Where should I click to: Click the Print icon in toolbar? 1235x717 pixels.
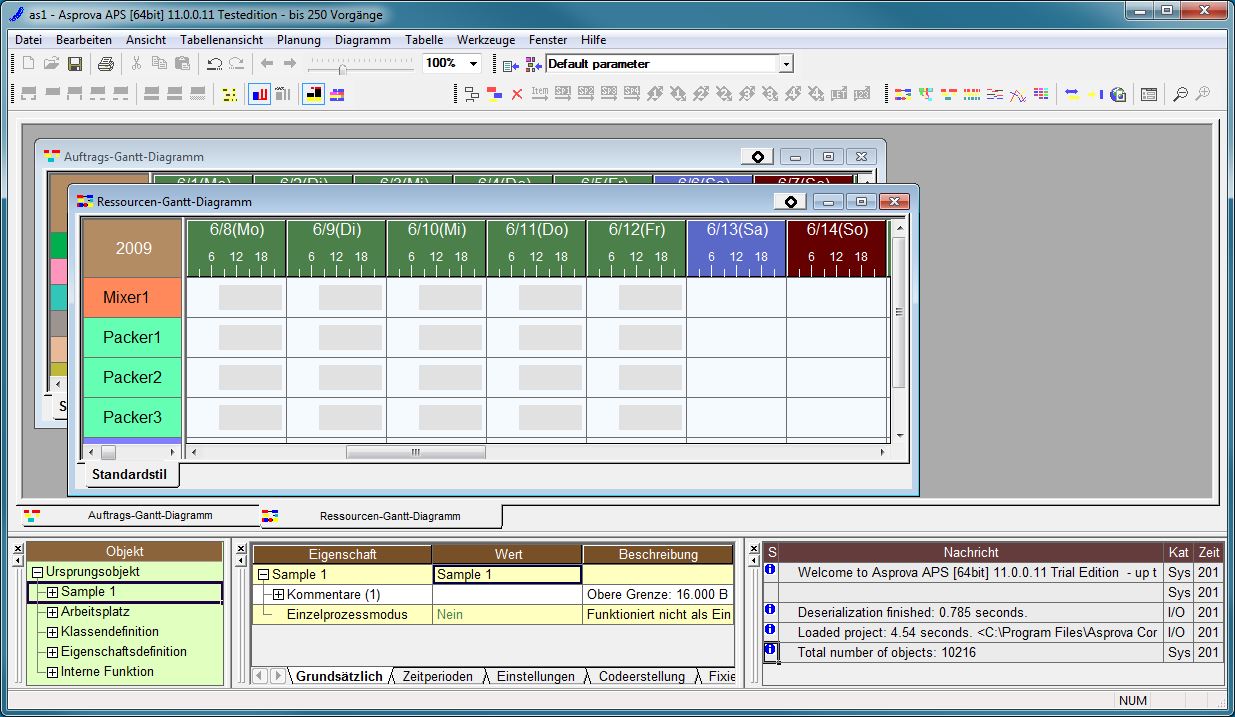coord(106,64)
